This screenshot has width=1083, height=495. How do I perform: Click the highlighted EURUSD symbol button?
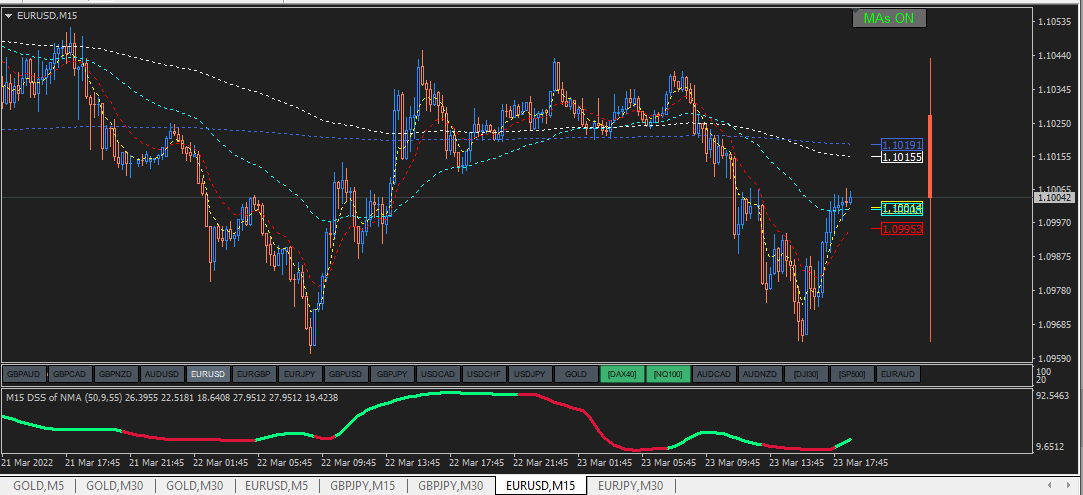point(208,374)
